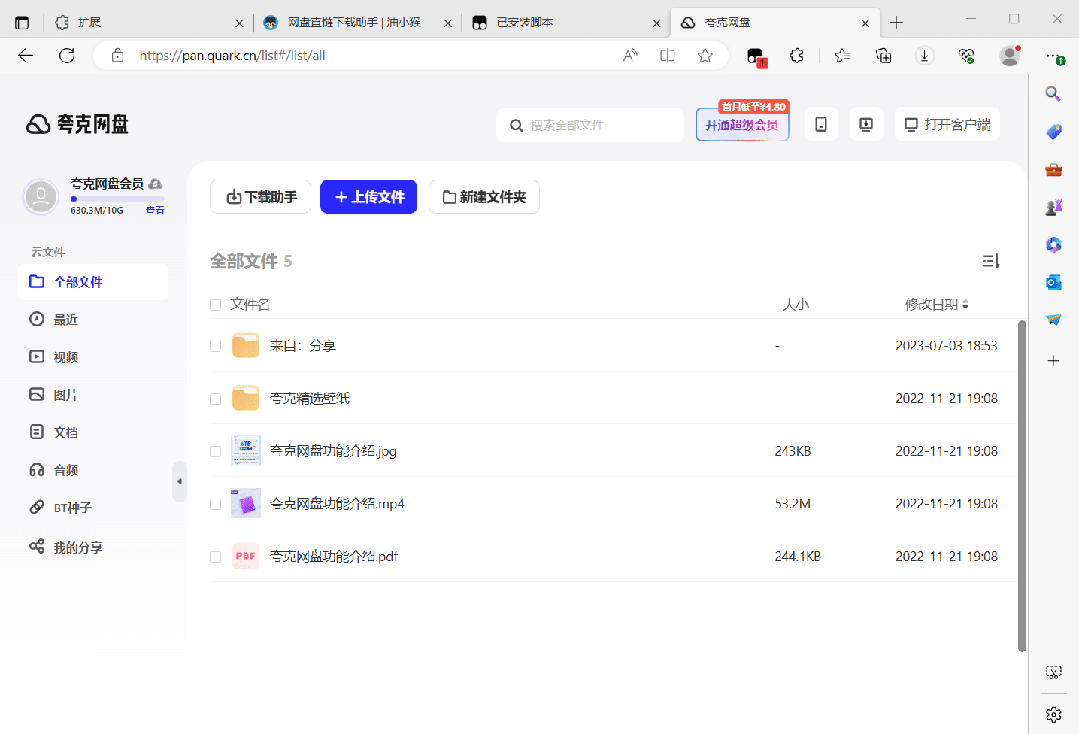
Task: Toggle the list view sort icon
Action: click(x=990, y=261)
